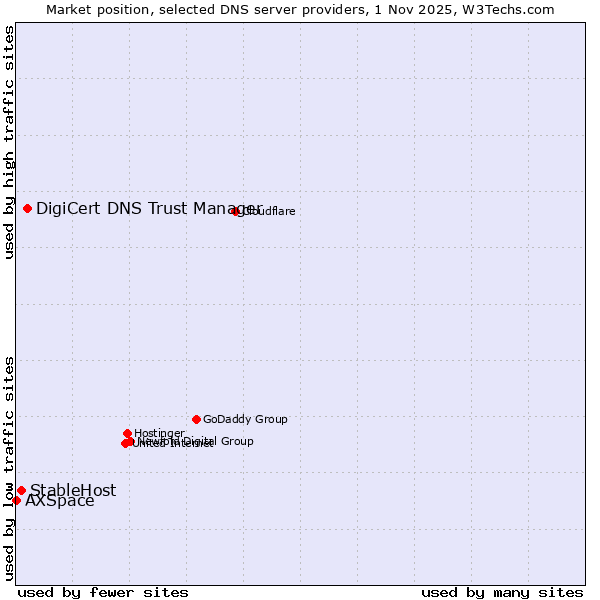The height and width of the screenshot is (600, 600).
Task: Click the DigiCert DNS Trust Manager red marker
Action: coord(28,208)
